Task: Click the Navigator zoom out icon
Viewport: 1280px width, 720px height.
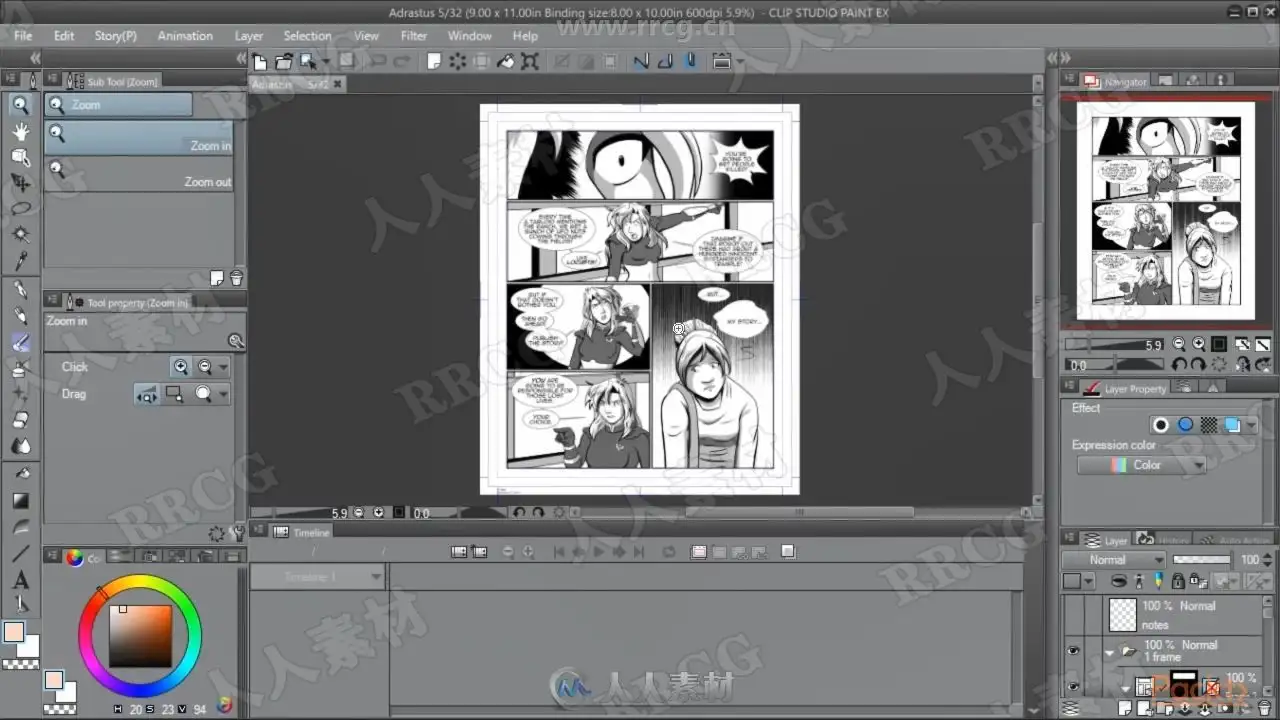Action: (1179, 343)
